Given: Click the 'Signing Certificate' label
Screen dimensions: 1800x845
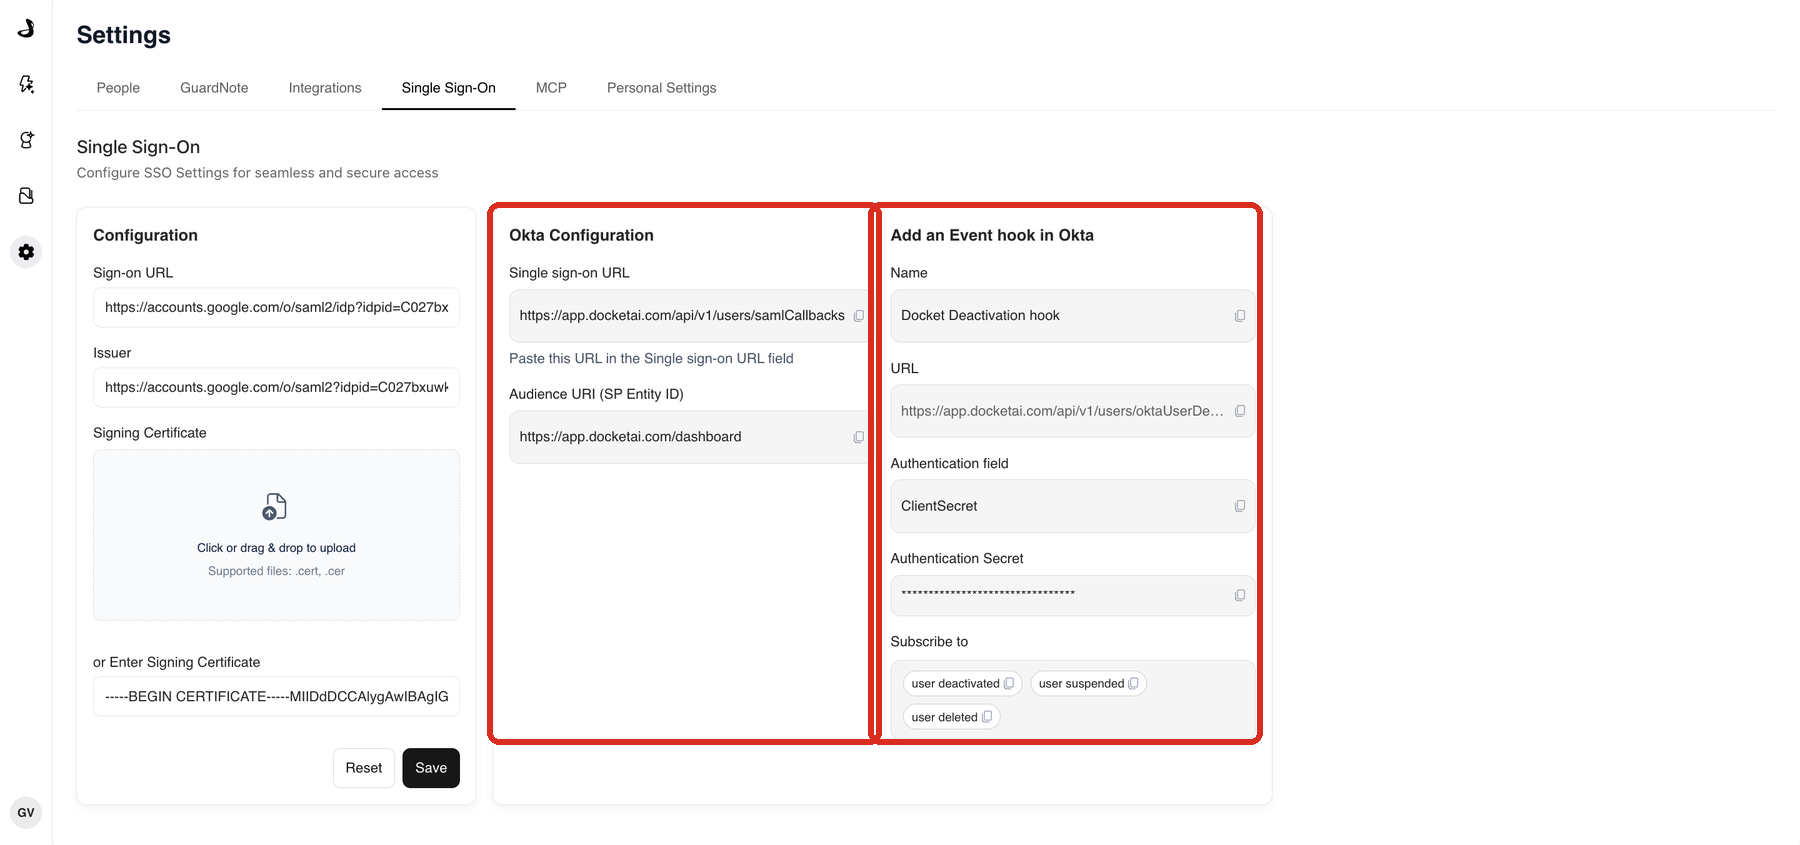Looking at the screenshot, I should [150, 433].
